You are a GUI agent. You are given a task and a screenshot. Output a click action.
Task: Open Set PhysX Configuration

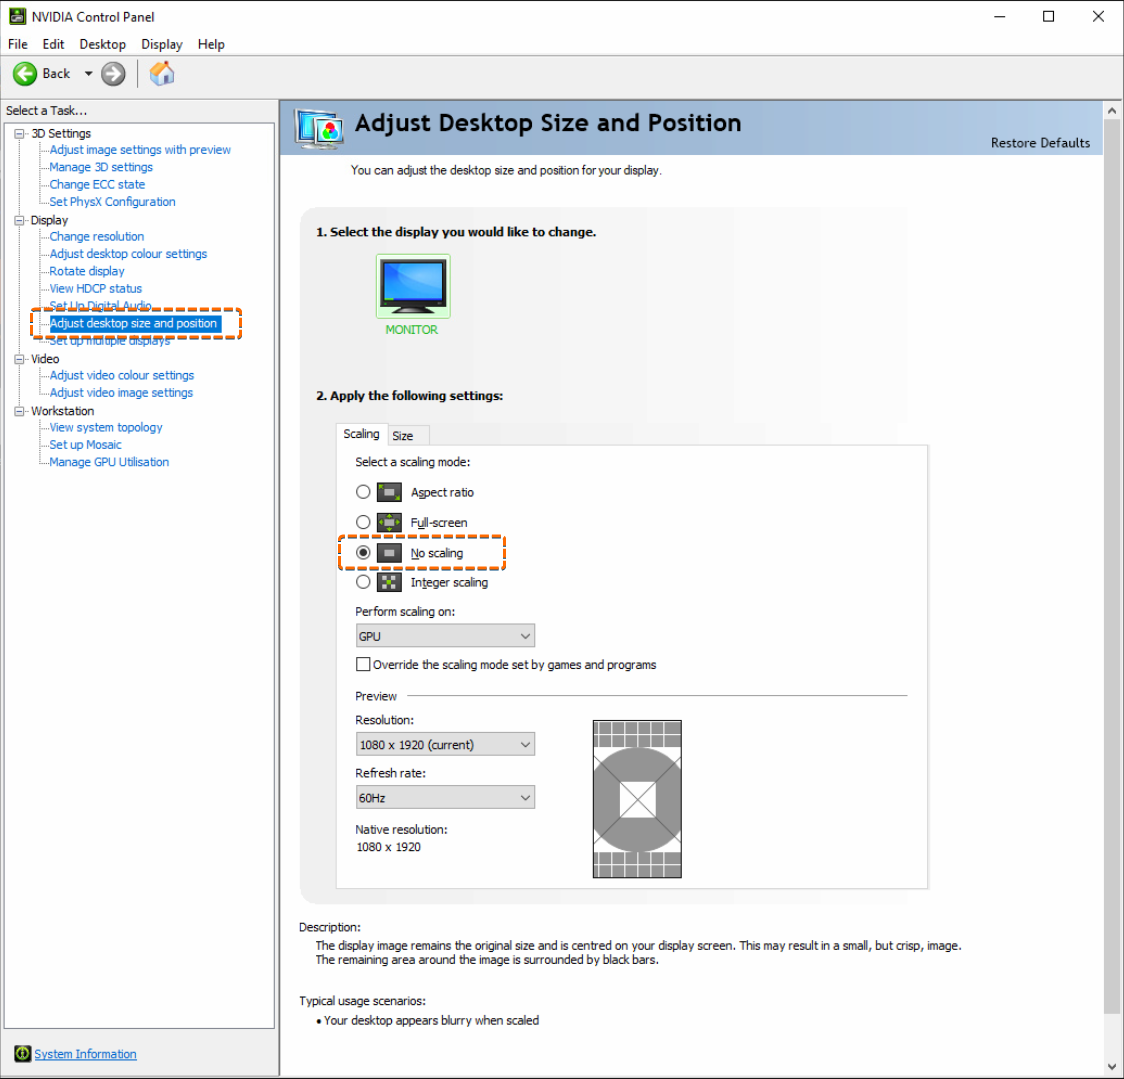(113, 201)
